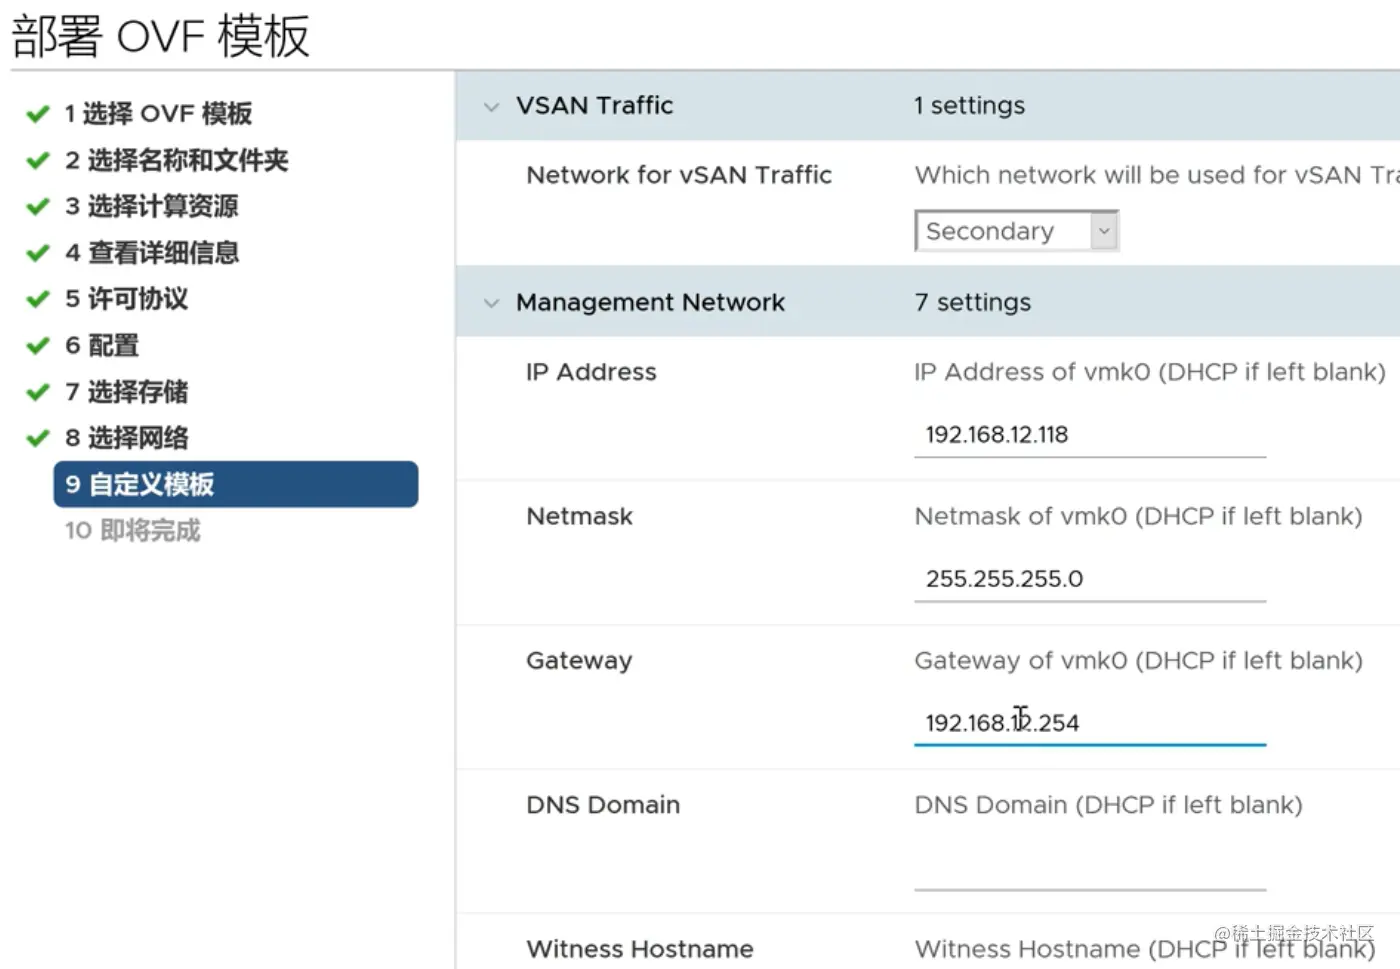1400x969 pixels.
Task: Collapse the Management Network section
Action: [491, 303]
